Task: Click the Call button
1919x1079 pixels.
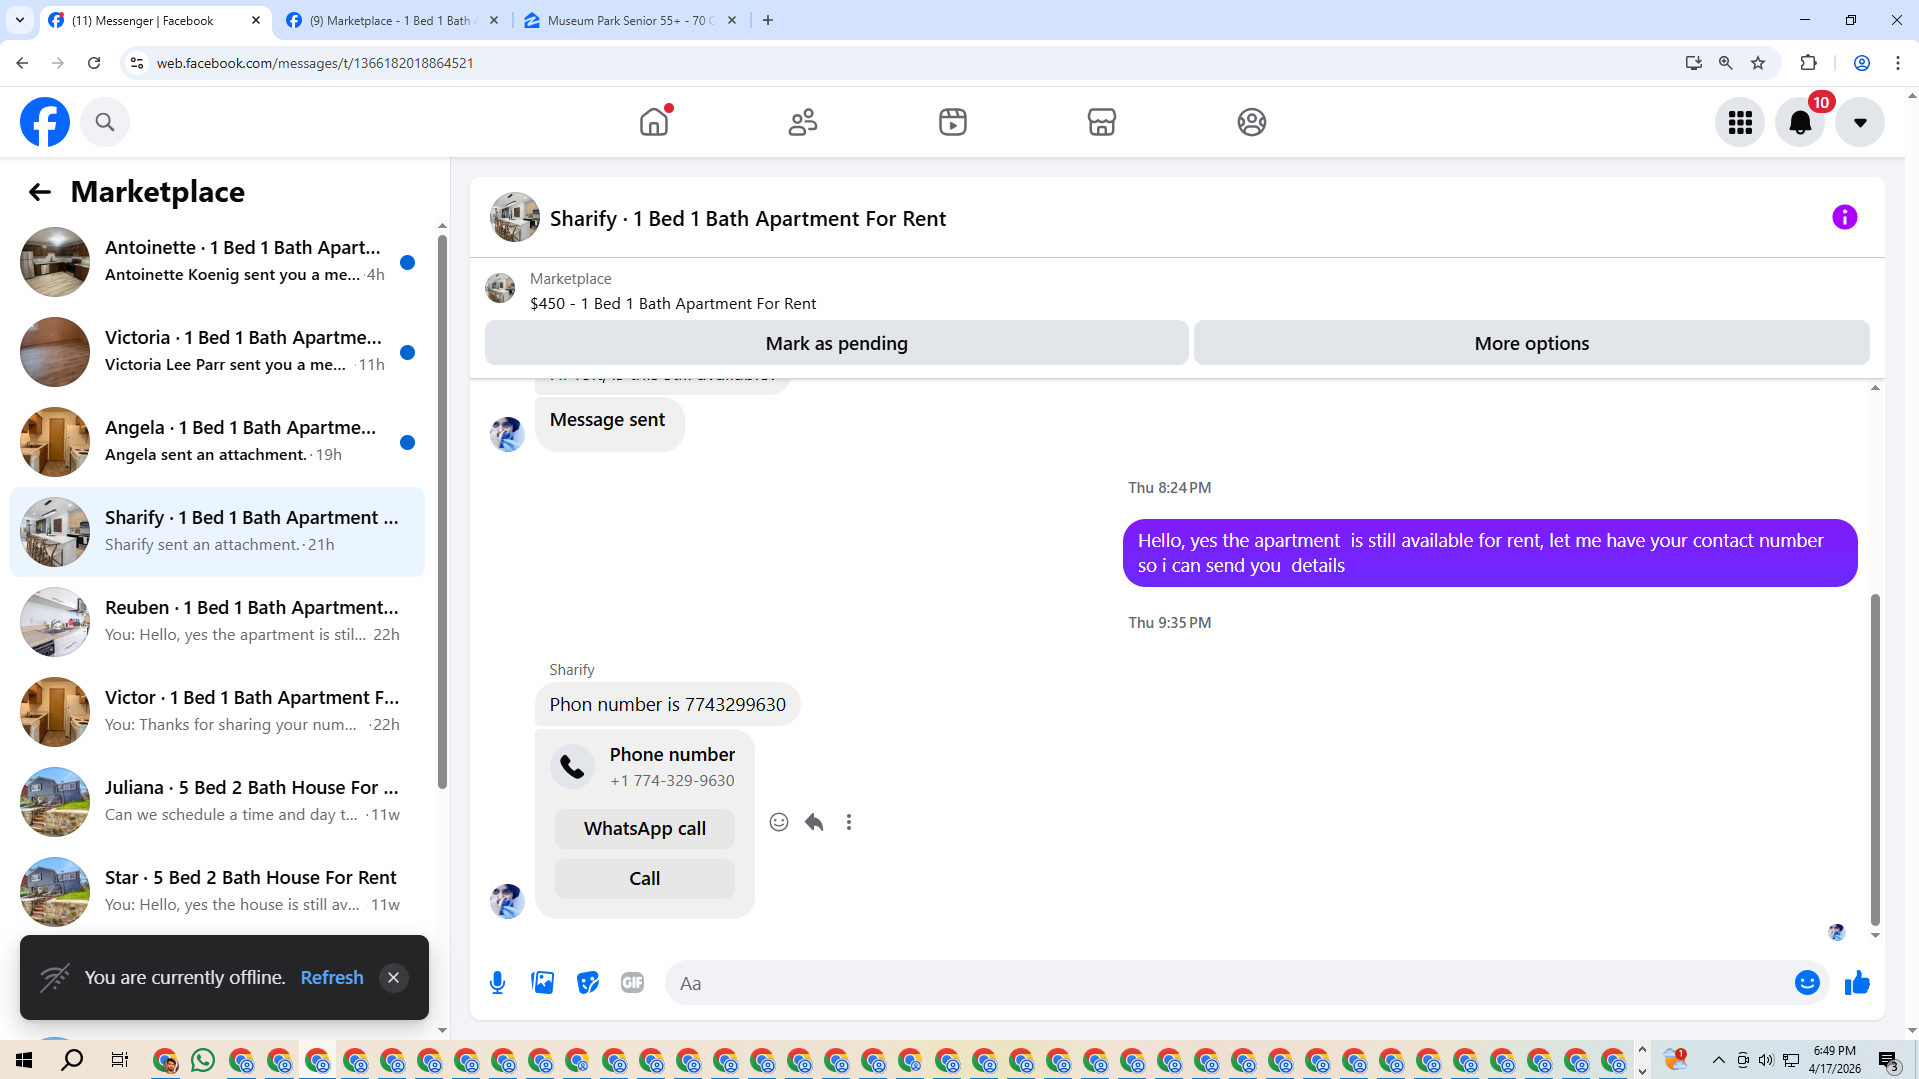Action: pos(645,879)
